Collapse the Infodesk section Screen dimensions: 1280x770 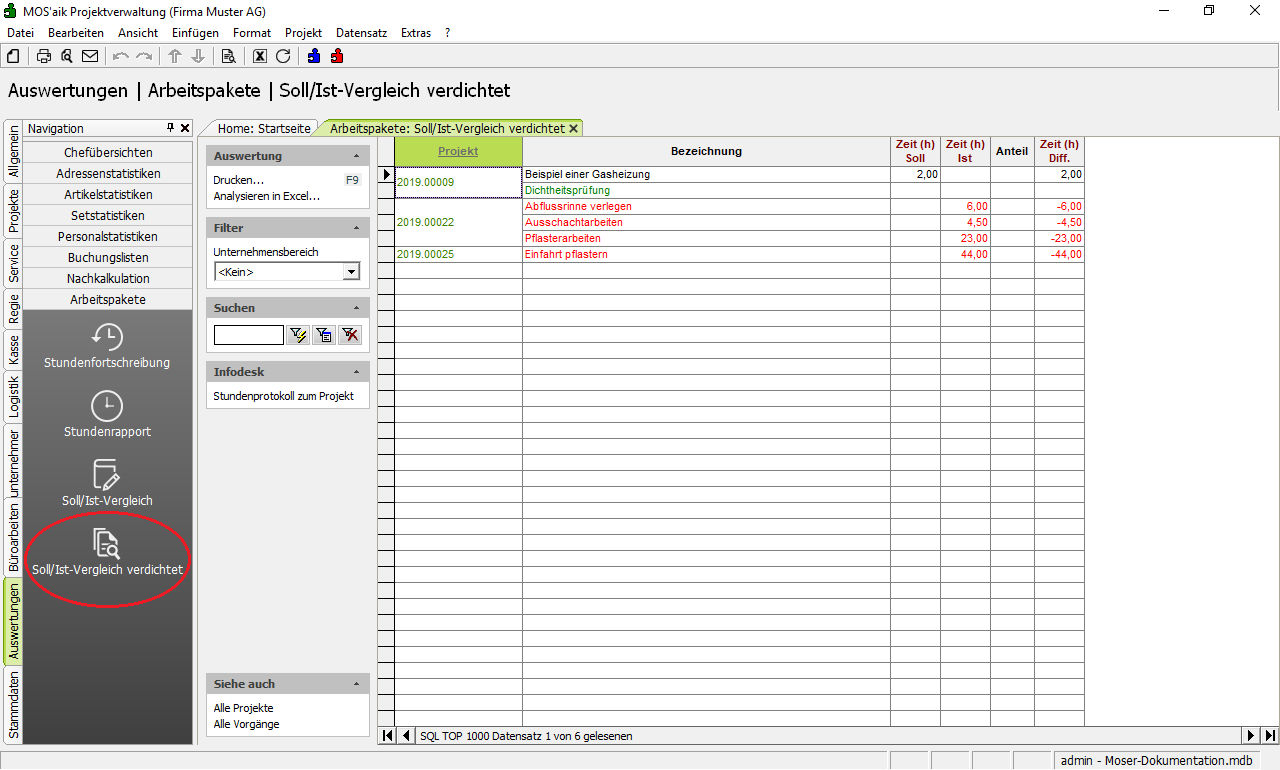coord(356,372)
